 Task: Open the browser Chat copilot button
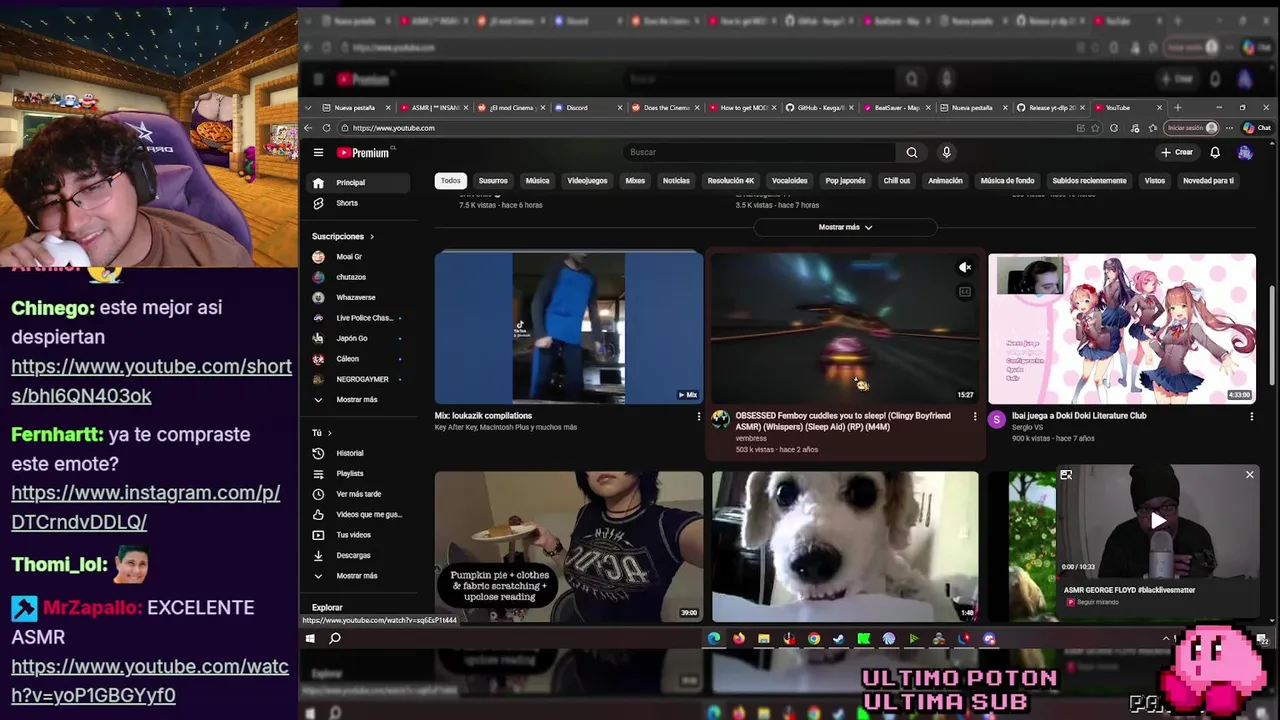point(1257,128)
